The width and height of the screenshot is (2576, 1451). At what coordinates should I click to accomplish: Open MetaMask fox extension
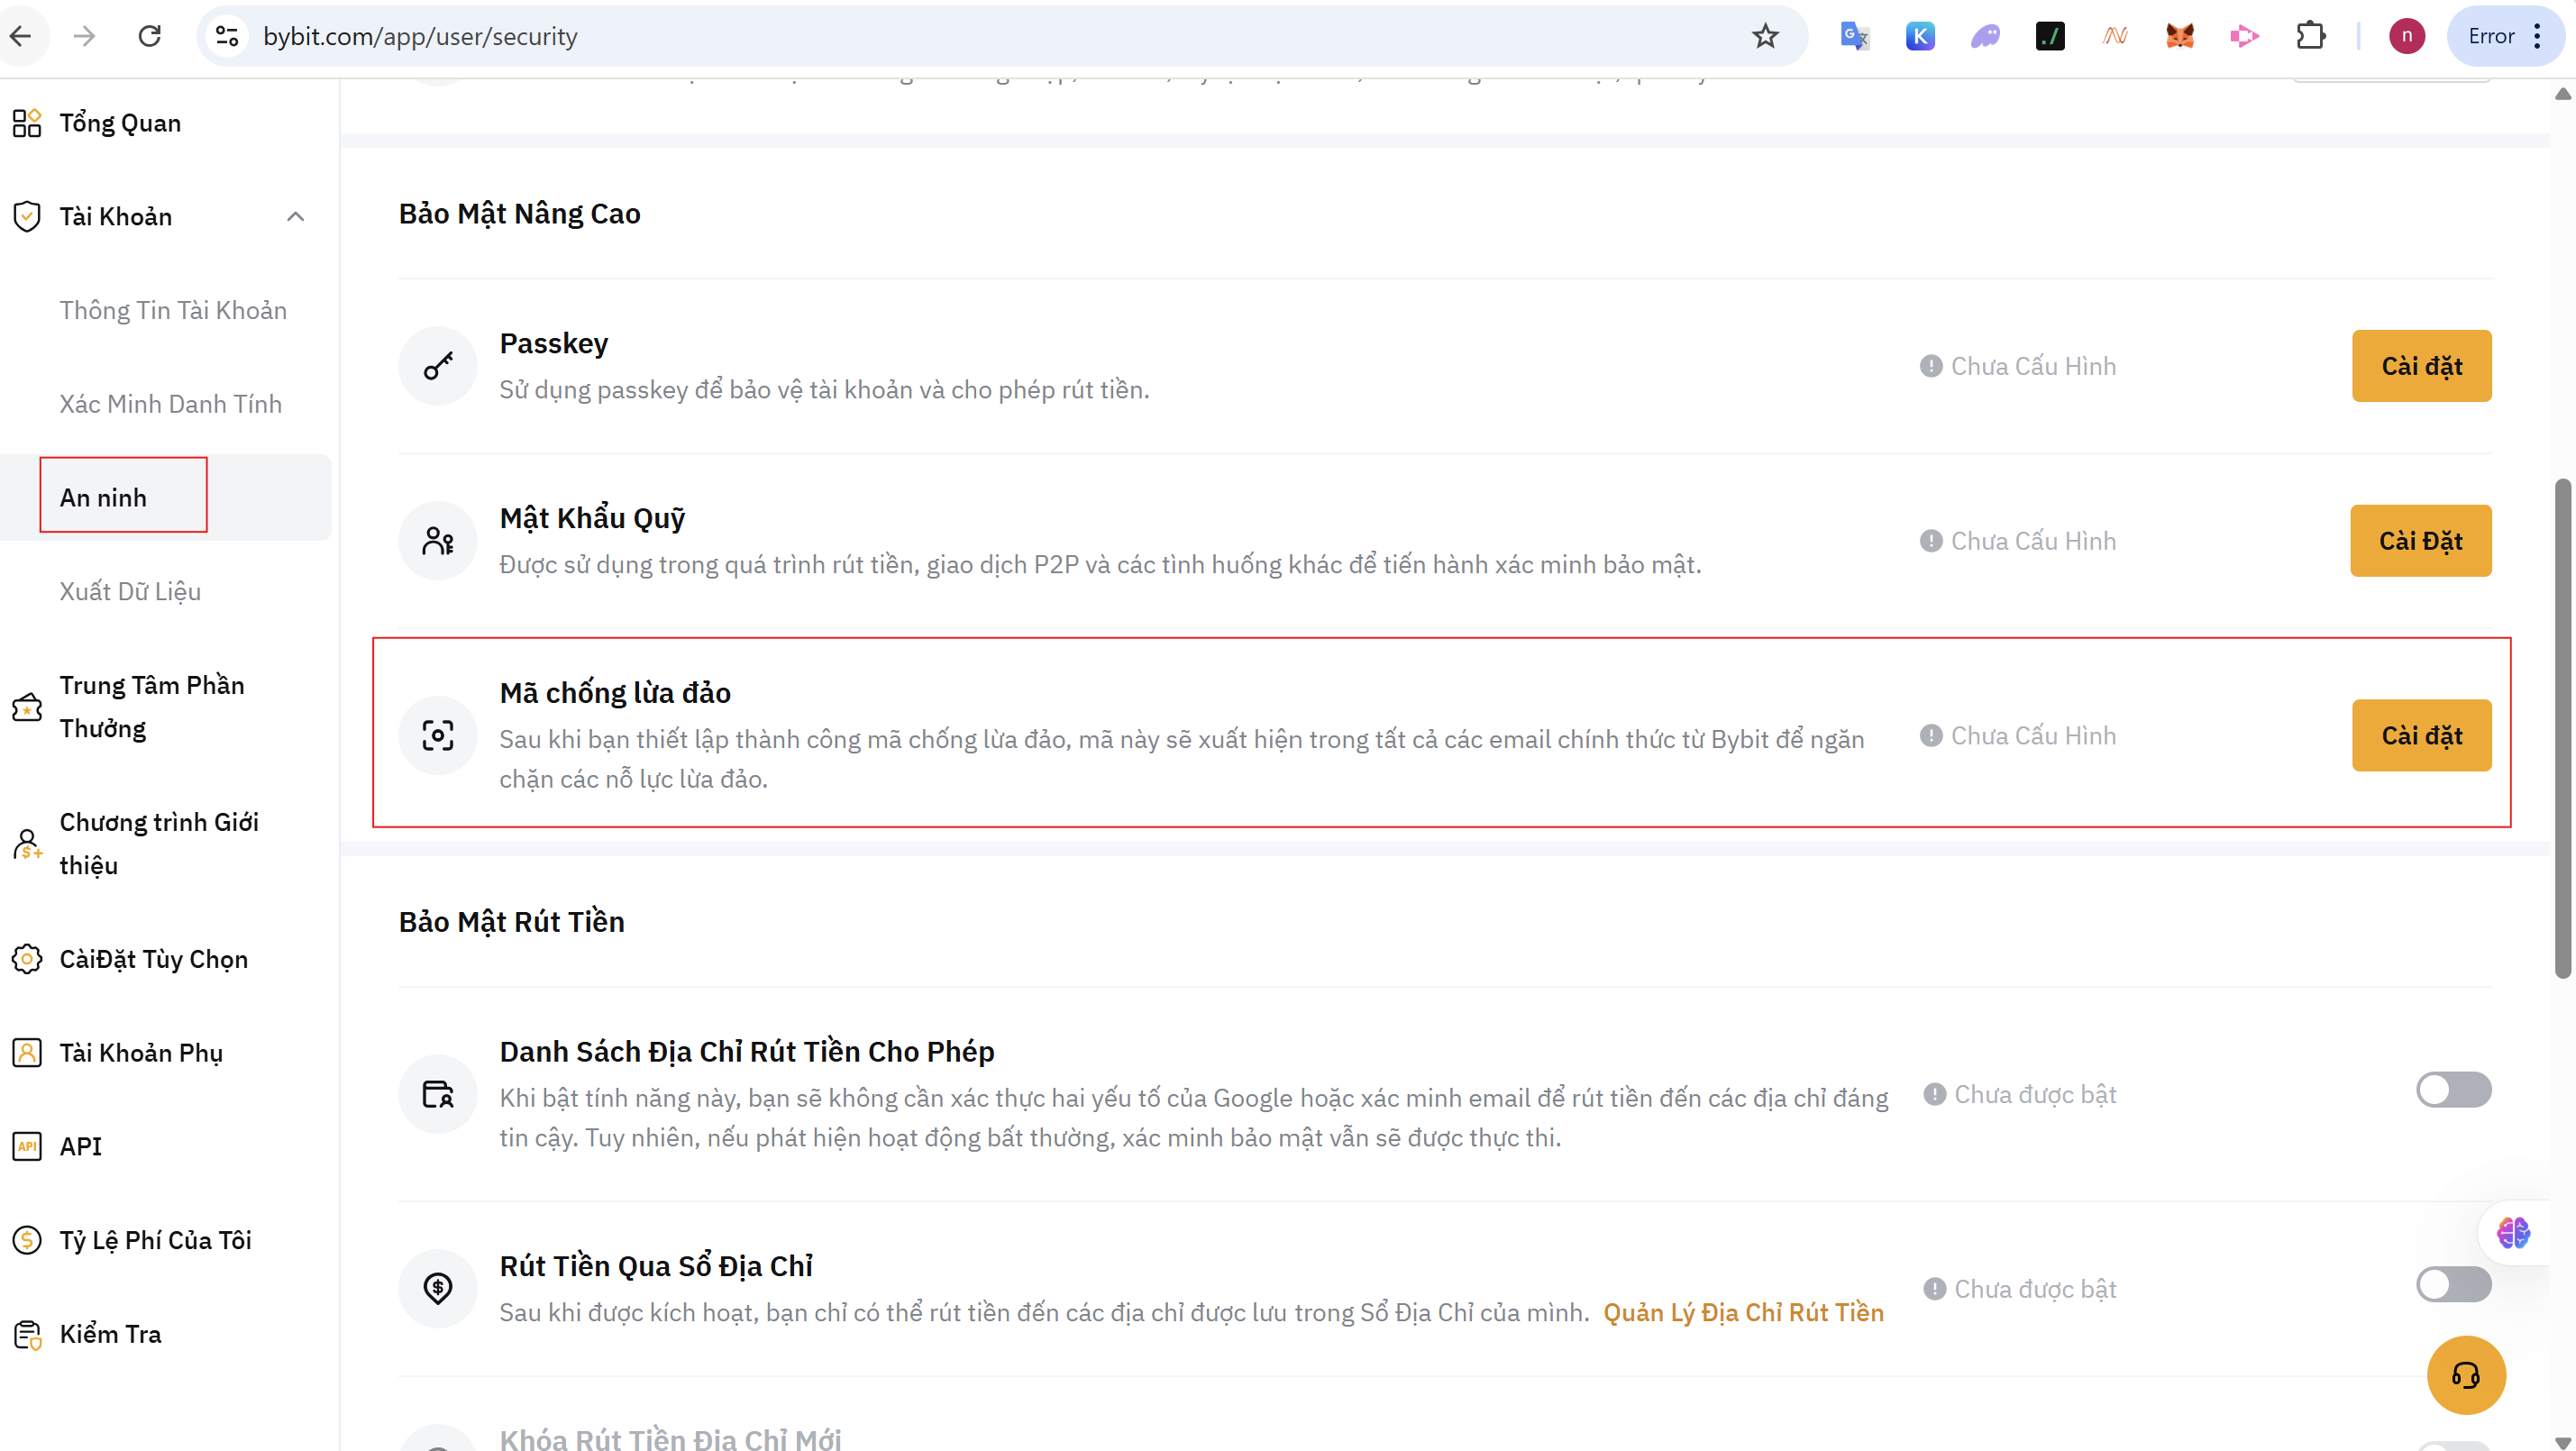point(2179,37)
